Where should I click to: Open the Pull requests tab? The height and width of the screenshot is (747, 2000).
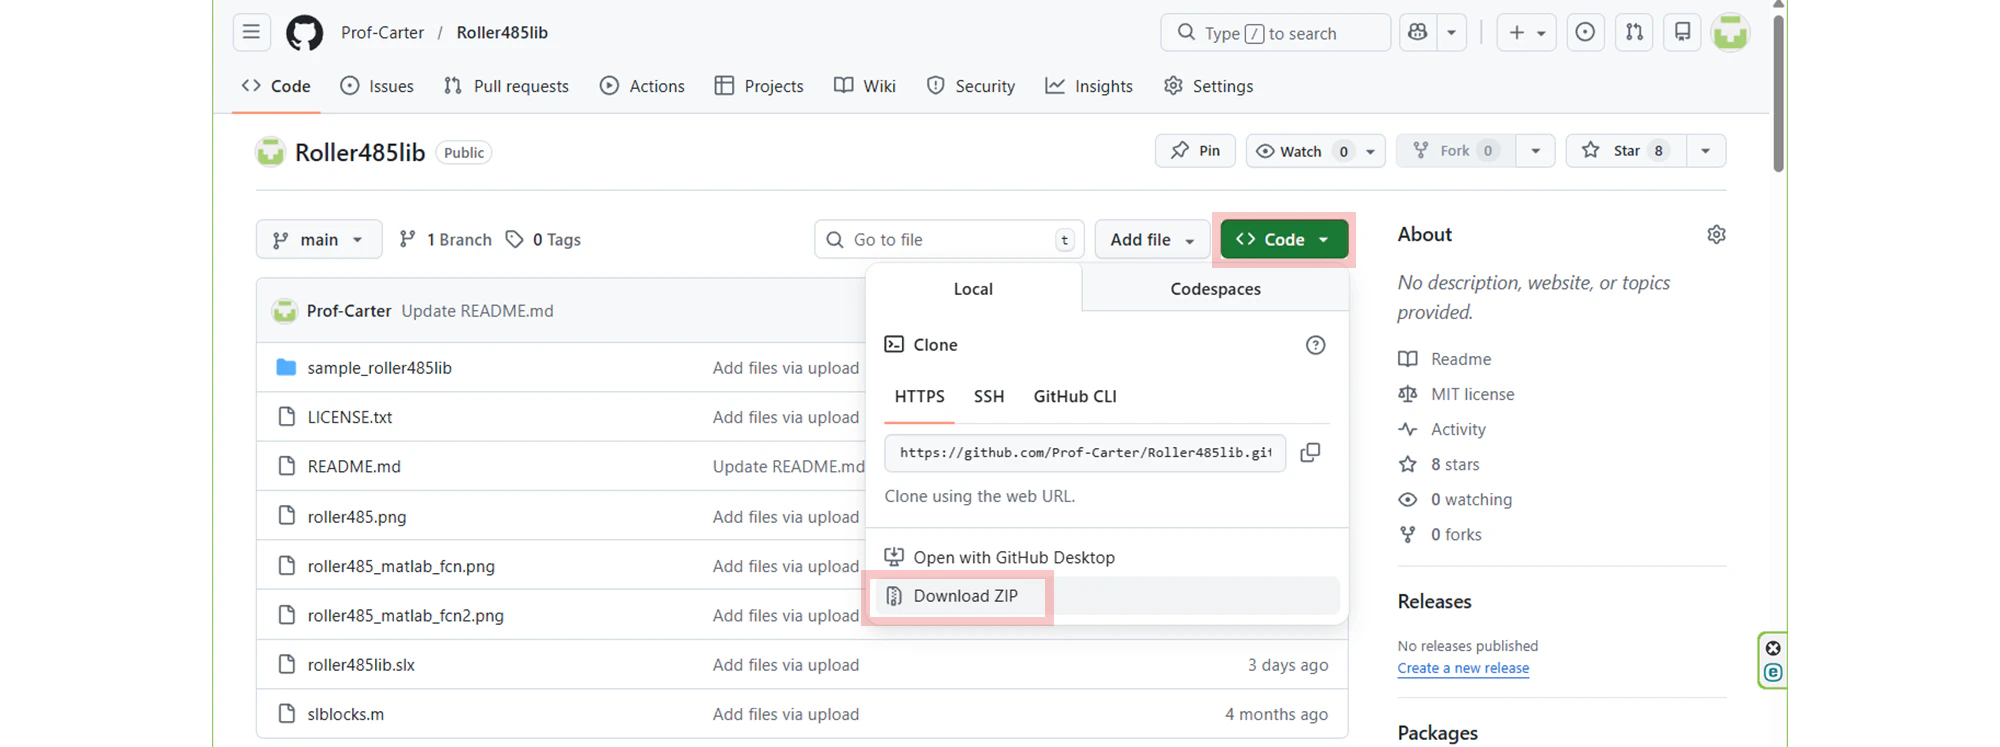(506, 86)
